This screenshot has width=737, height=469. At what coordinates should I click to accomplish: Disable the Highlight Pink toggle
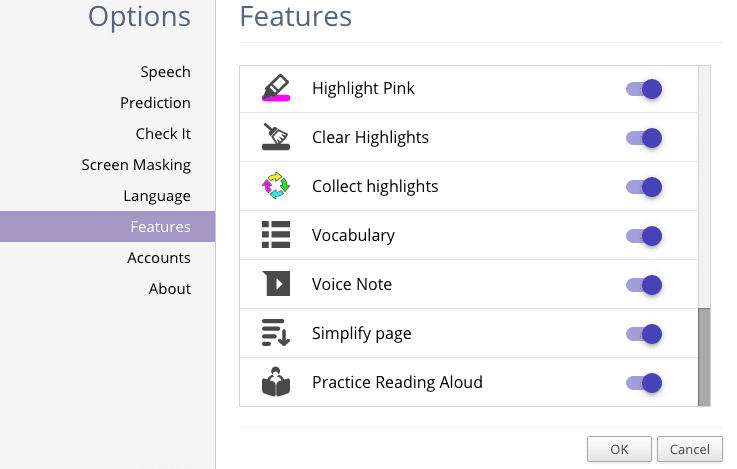point(644,89)
